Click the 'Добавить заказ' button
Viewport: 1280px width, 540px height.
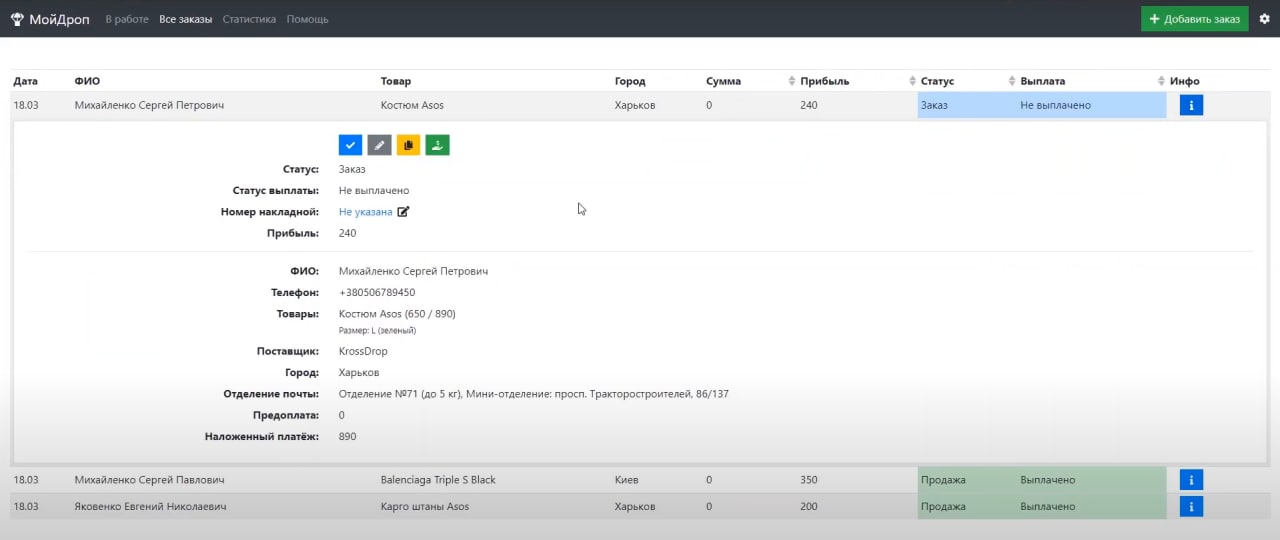[x=1194, y=19]
